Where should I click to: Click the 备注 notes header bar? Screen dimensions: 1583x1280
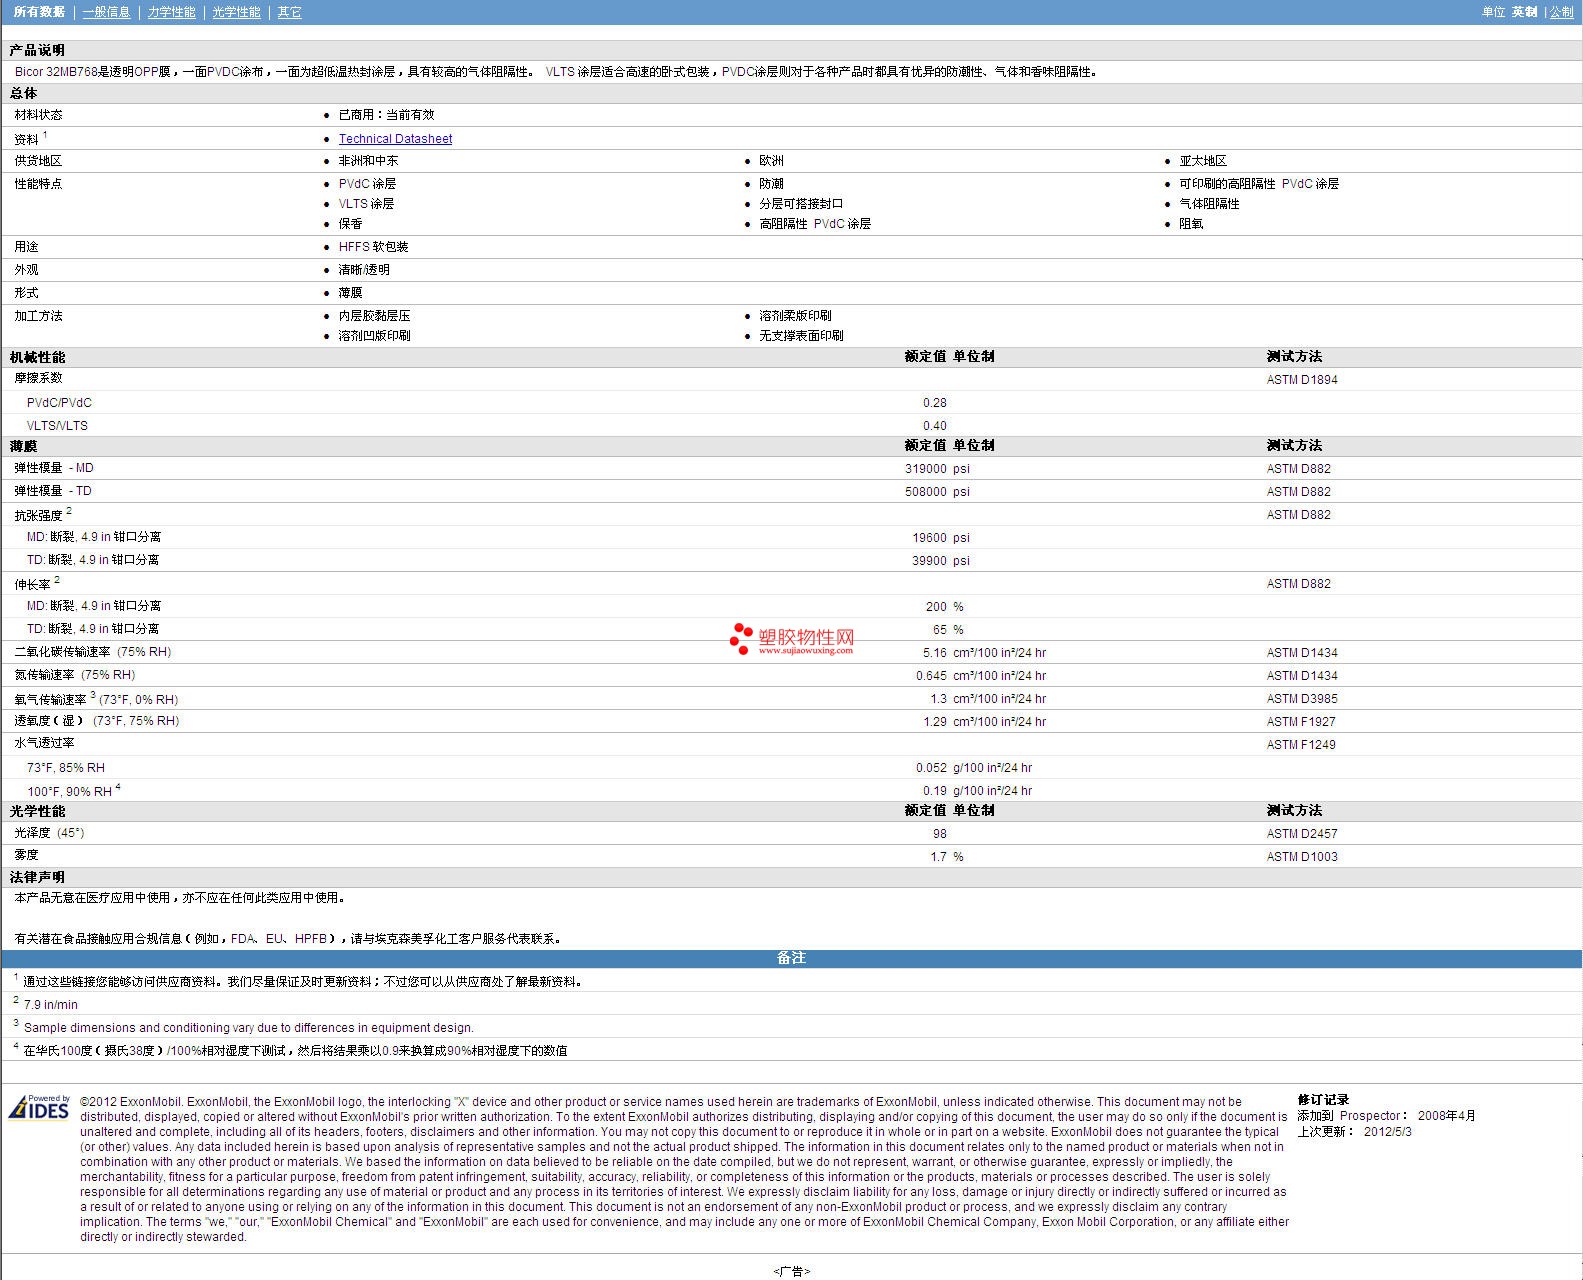[791, 958]
